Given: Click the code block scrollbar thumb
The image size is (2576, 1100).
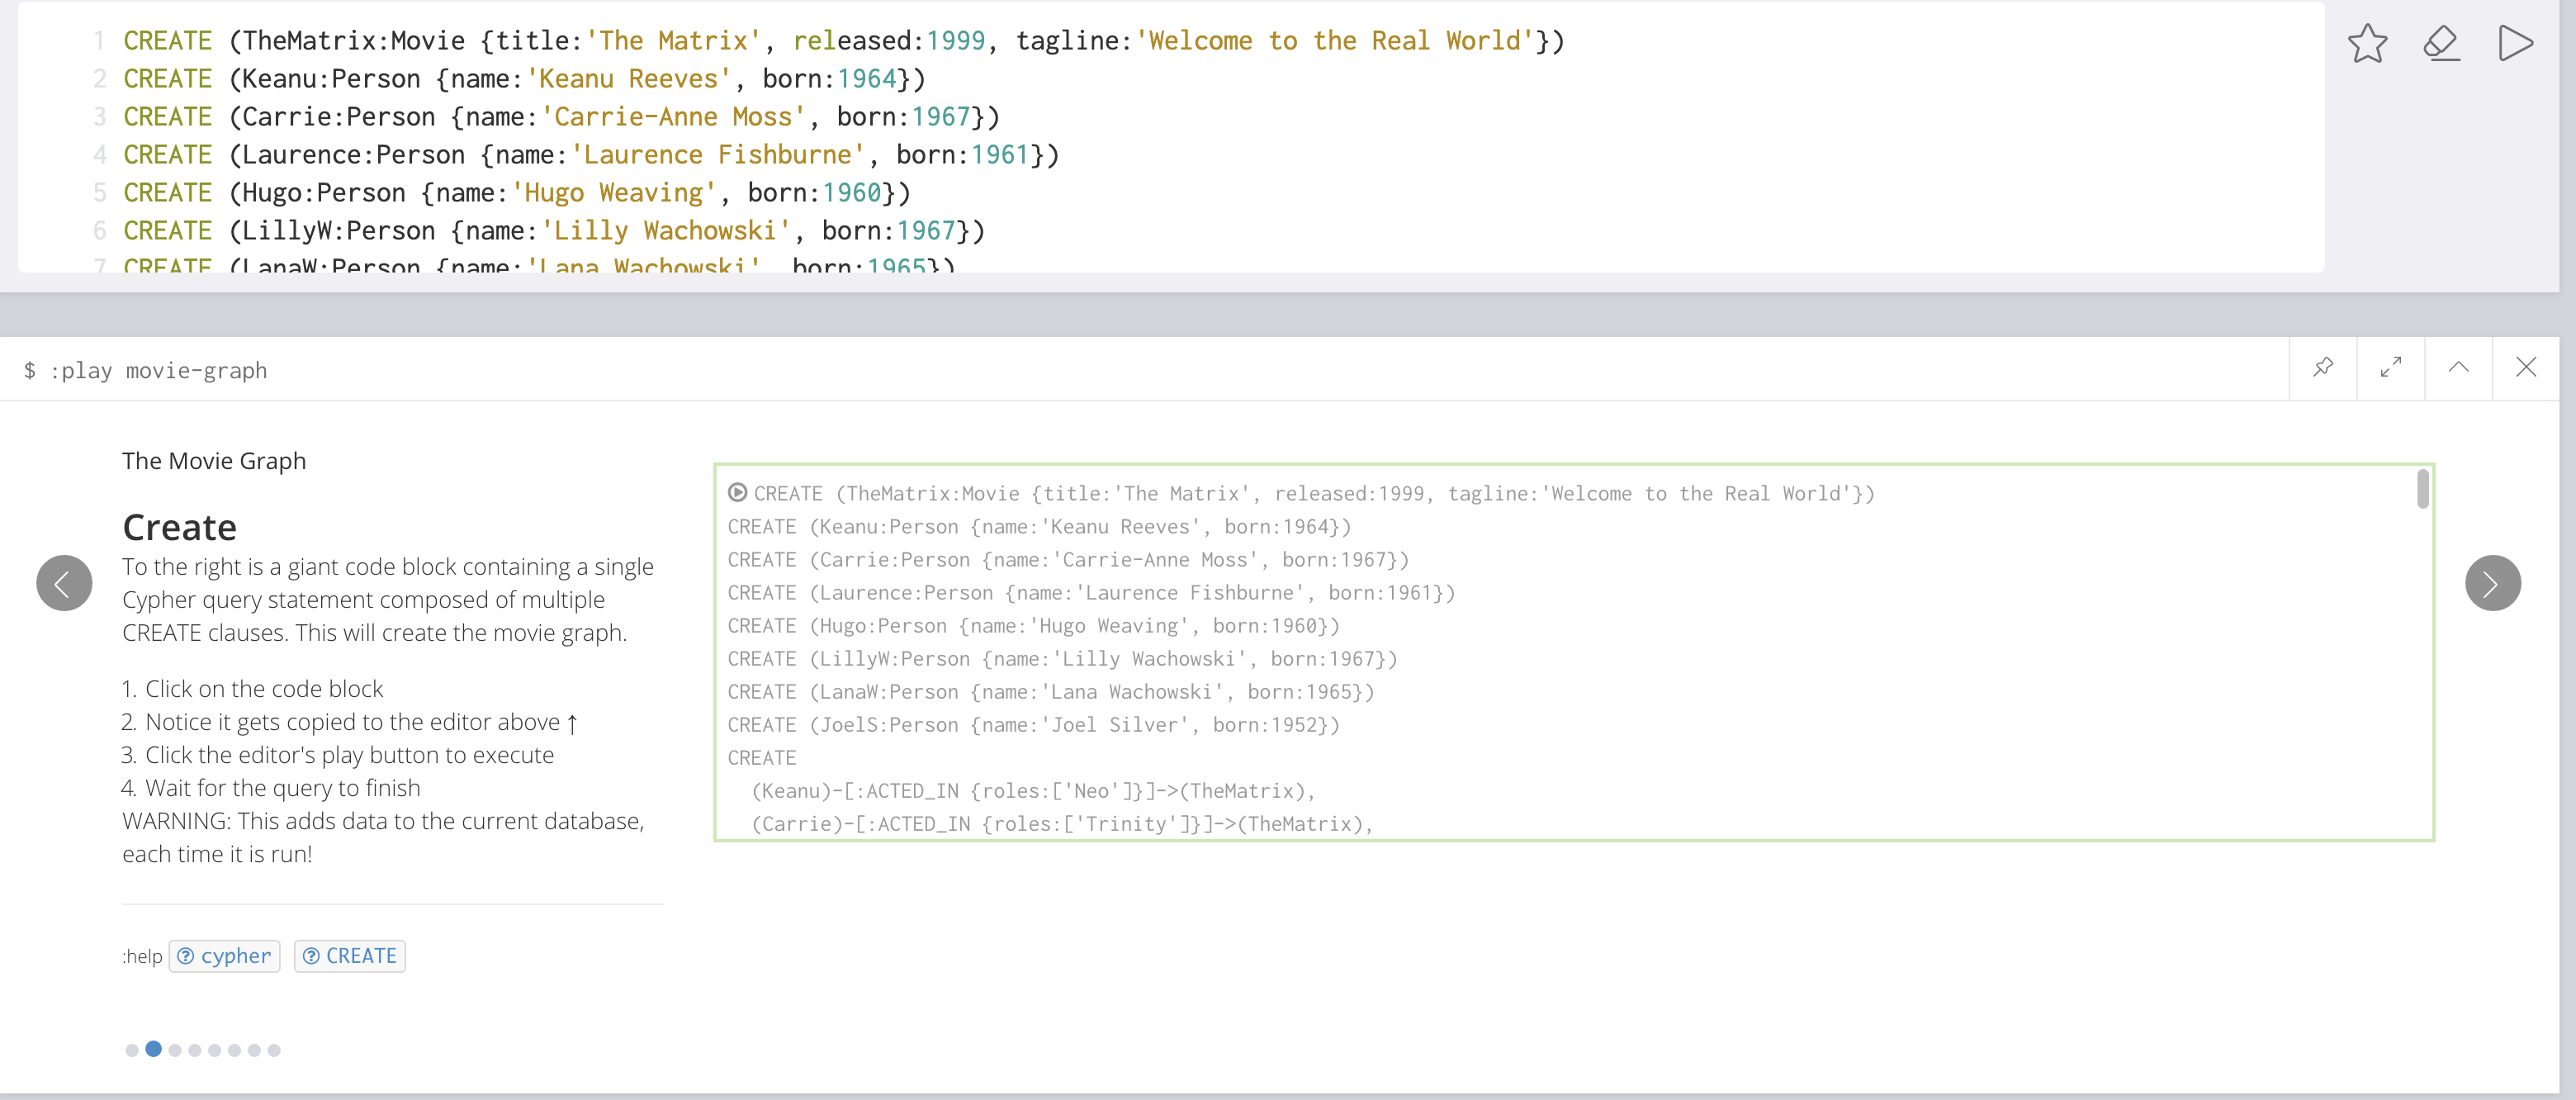Looking at the screenshot, I should coord(2422,489).
